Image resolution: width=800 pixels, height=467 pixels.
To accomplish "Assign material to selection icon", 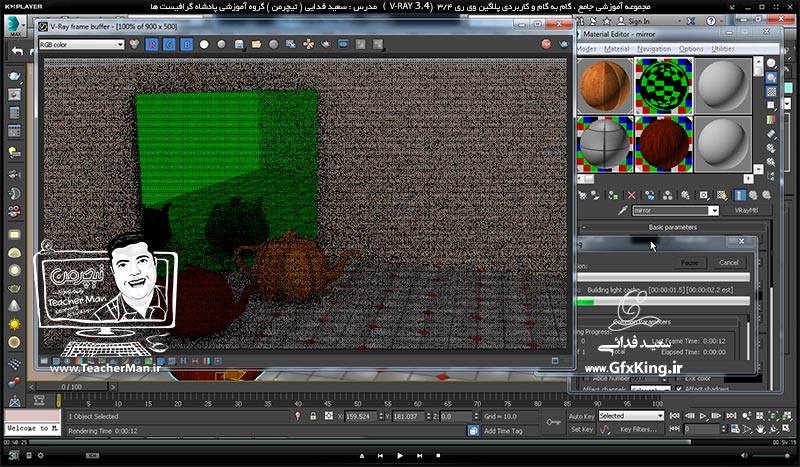I will point(614,195).
